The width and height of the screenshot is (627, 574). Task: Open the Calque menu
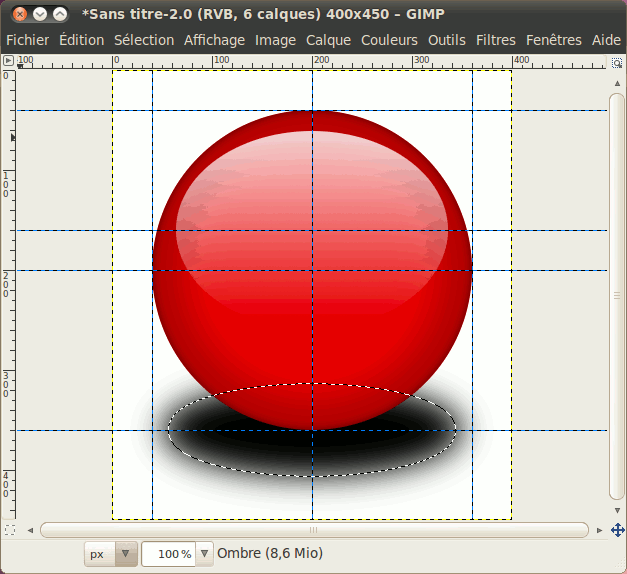[x=328, y=40]
